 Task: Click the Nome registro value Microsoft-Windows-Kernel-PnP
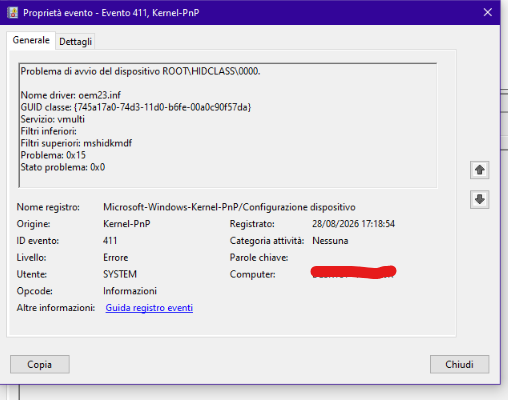click(x=229, y=207)
